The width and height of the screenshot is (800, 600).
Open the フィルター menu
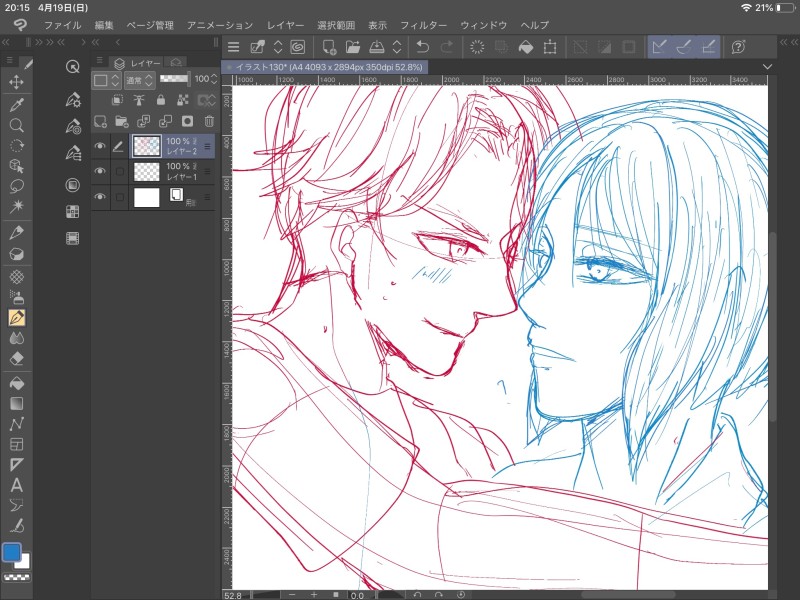423,25
